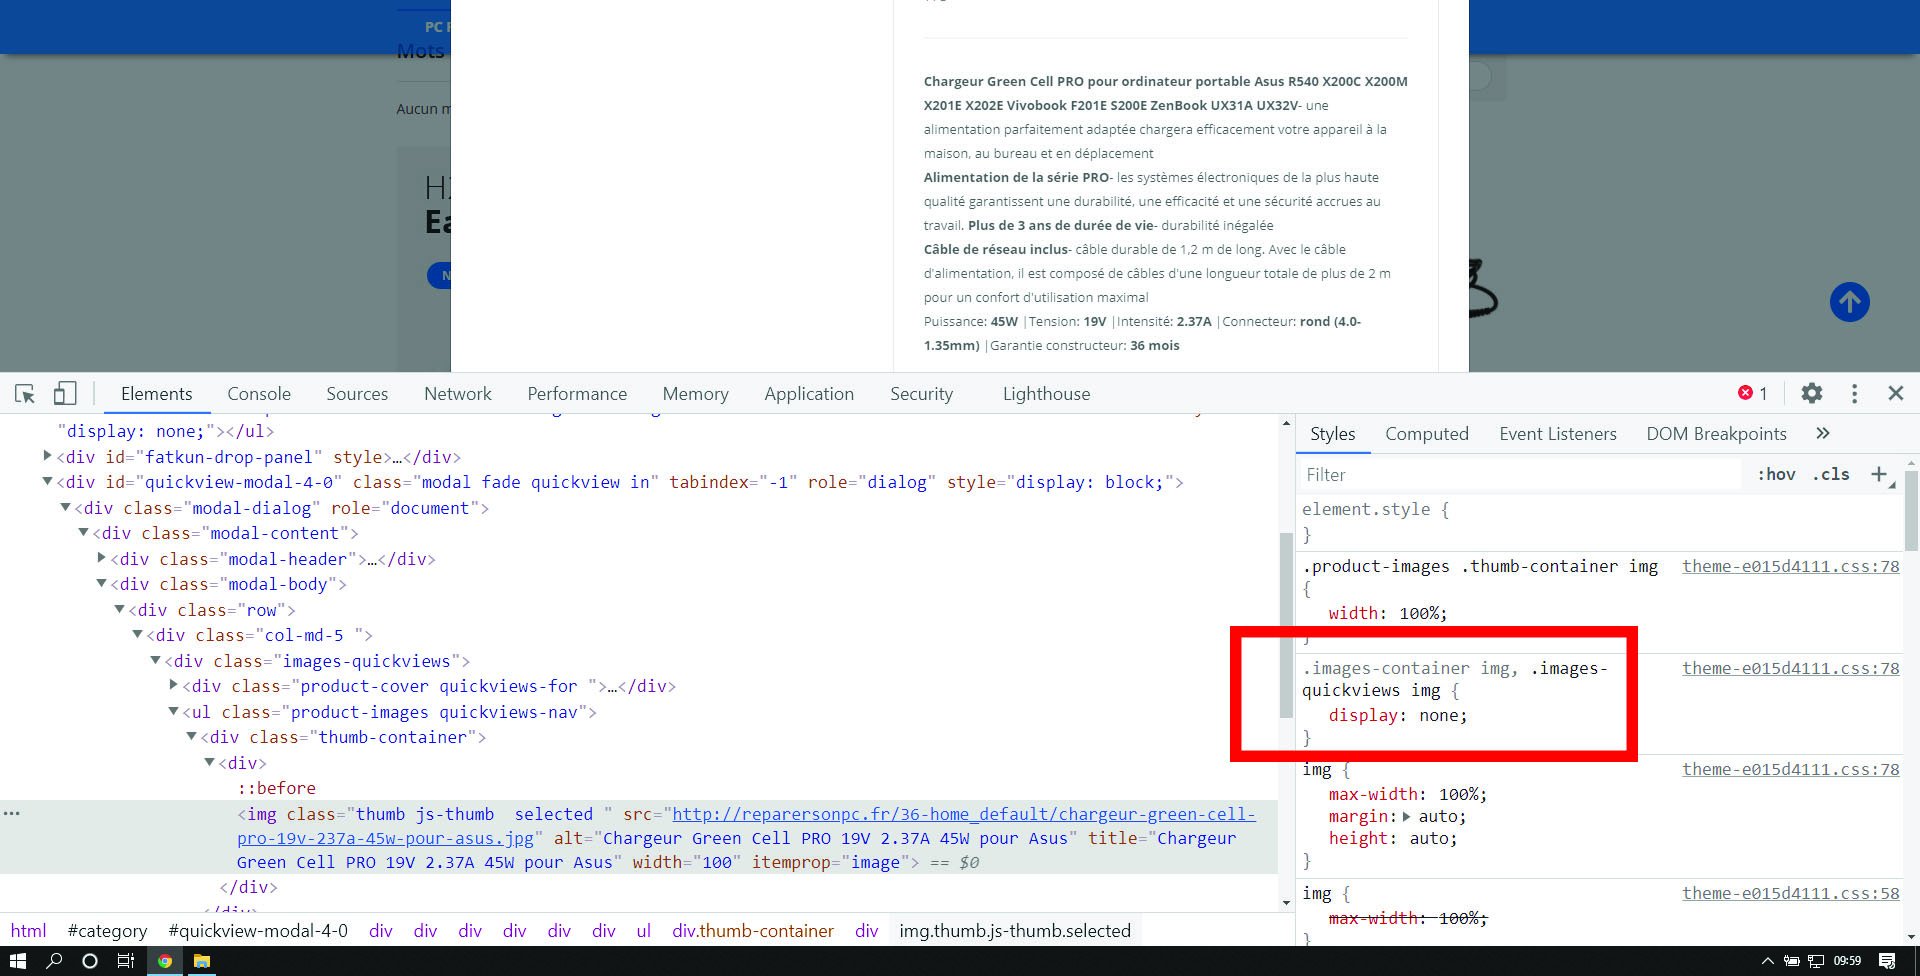
Task: Expand the margin shorthand property triangle
Action: (1407, 816)
